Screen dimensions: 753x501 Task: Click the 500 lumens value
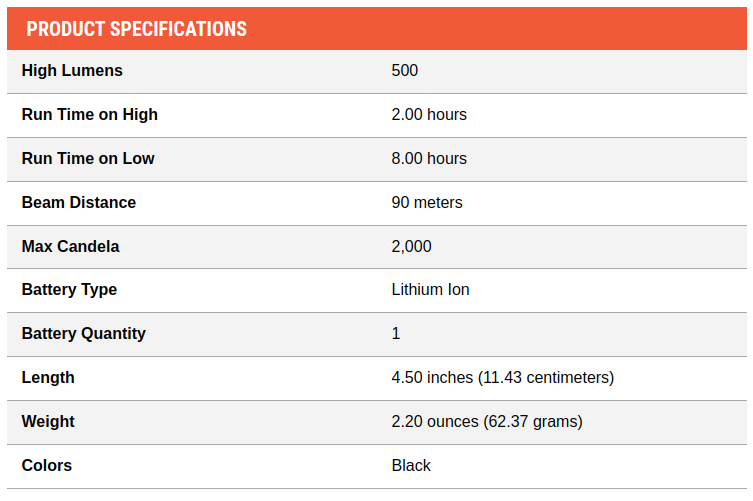point(404,71)
